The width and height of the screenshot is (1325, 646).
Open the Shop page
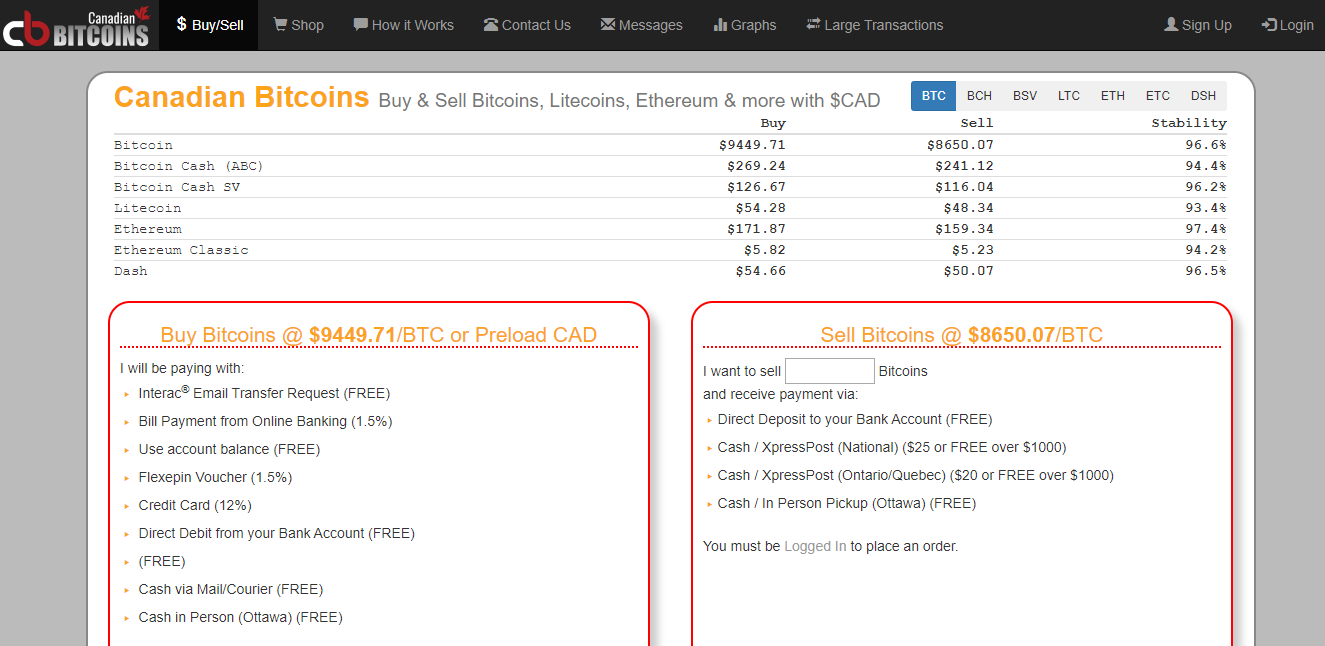pyautogui.click(x=298, y=25)
